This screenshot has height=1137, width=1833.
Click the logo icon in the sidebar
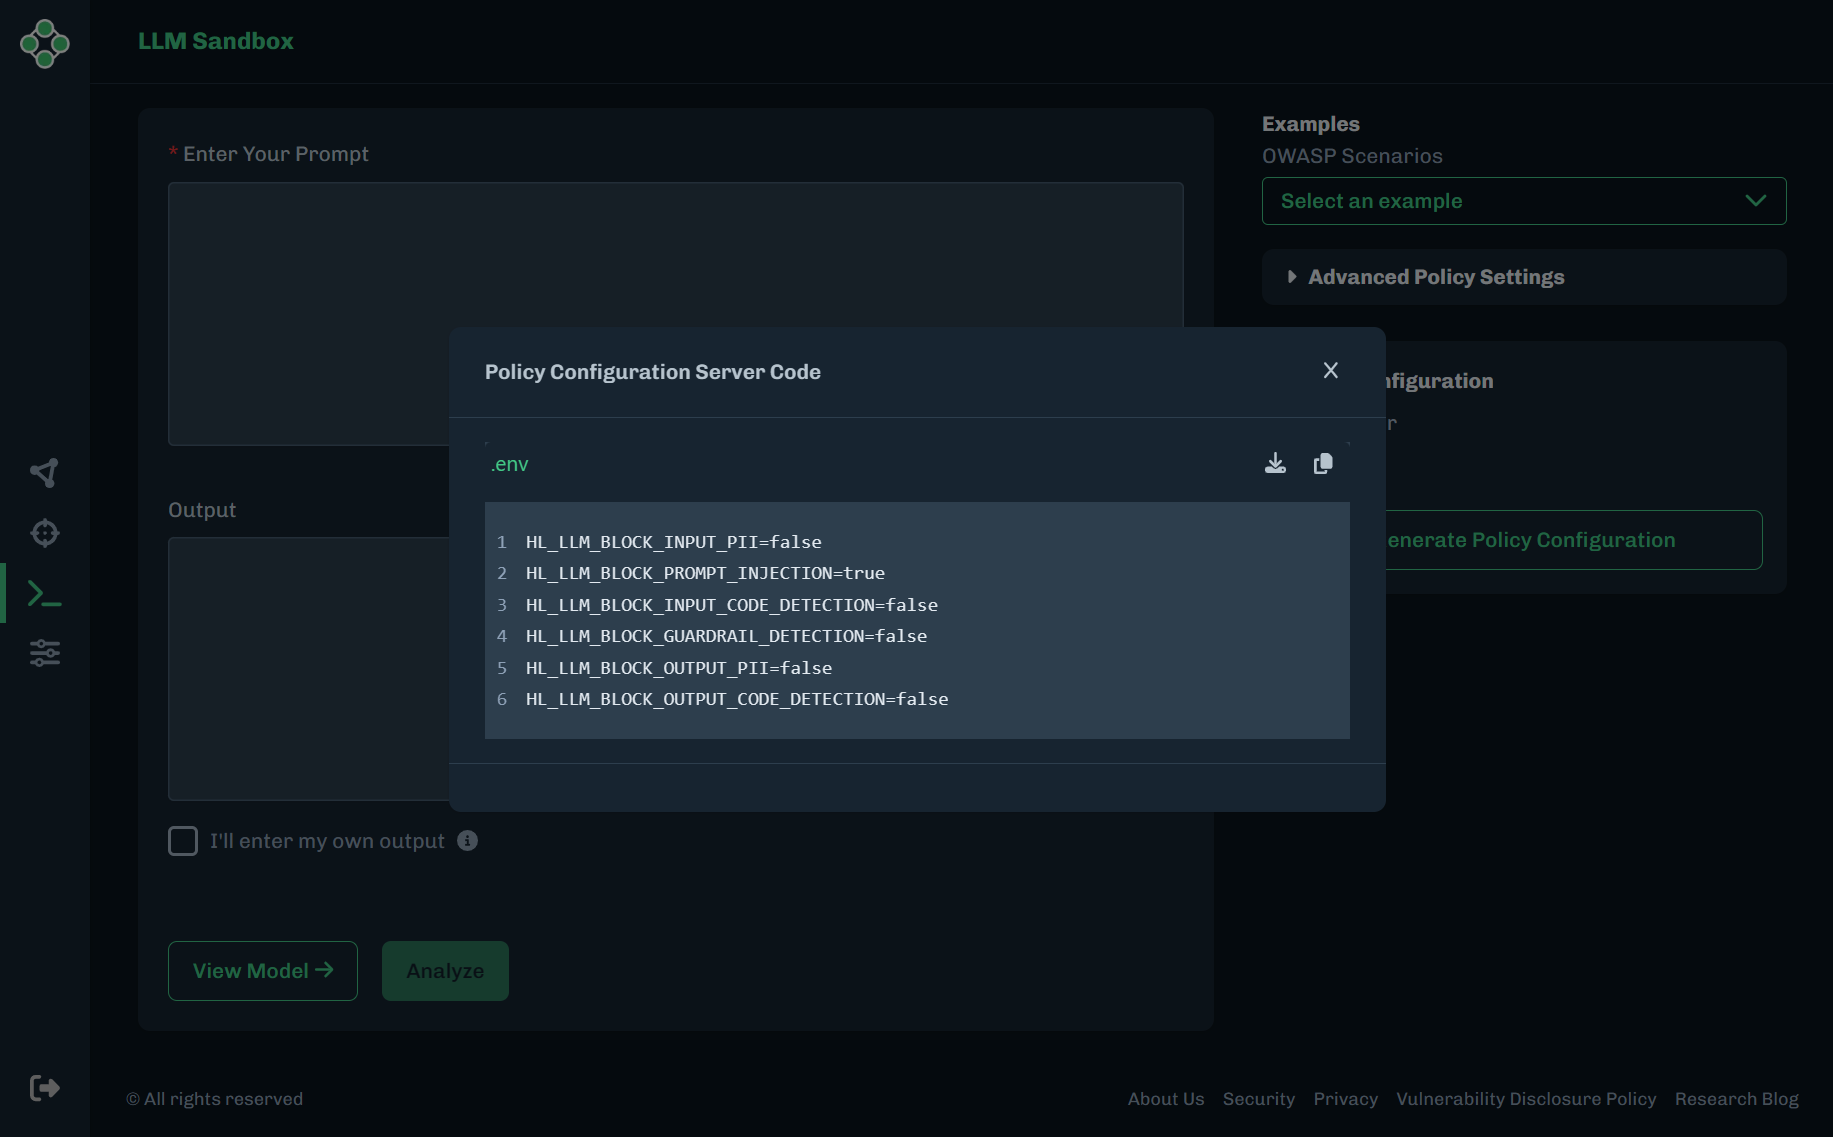pos(45,44)
